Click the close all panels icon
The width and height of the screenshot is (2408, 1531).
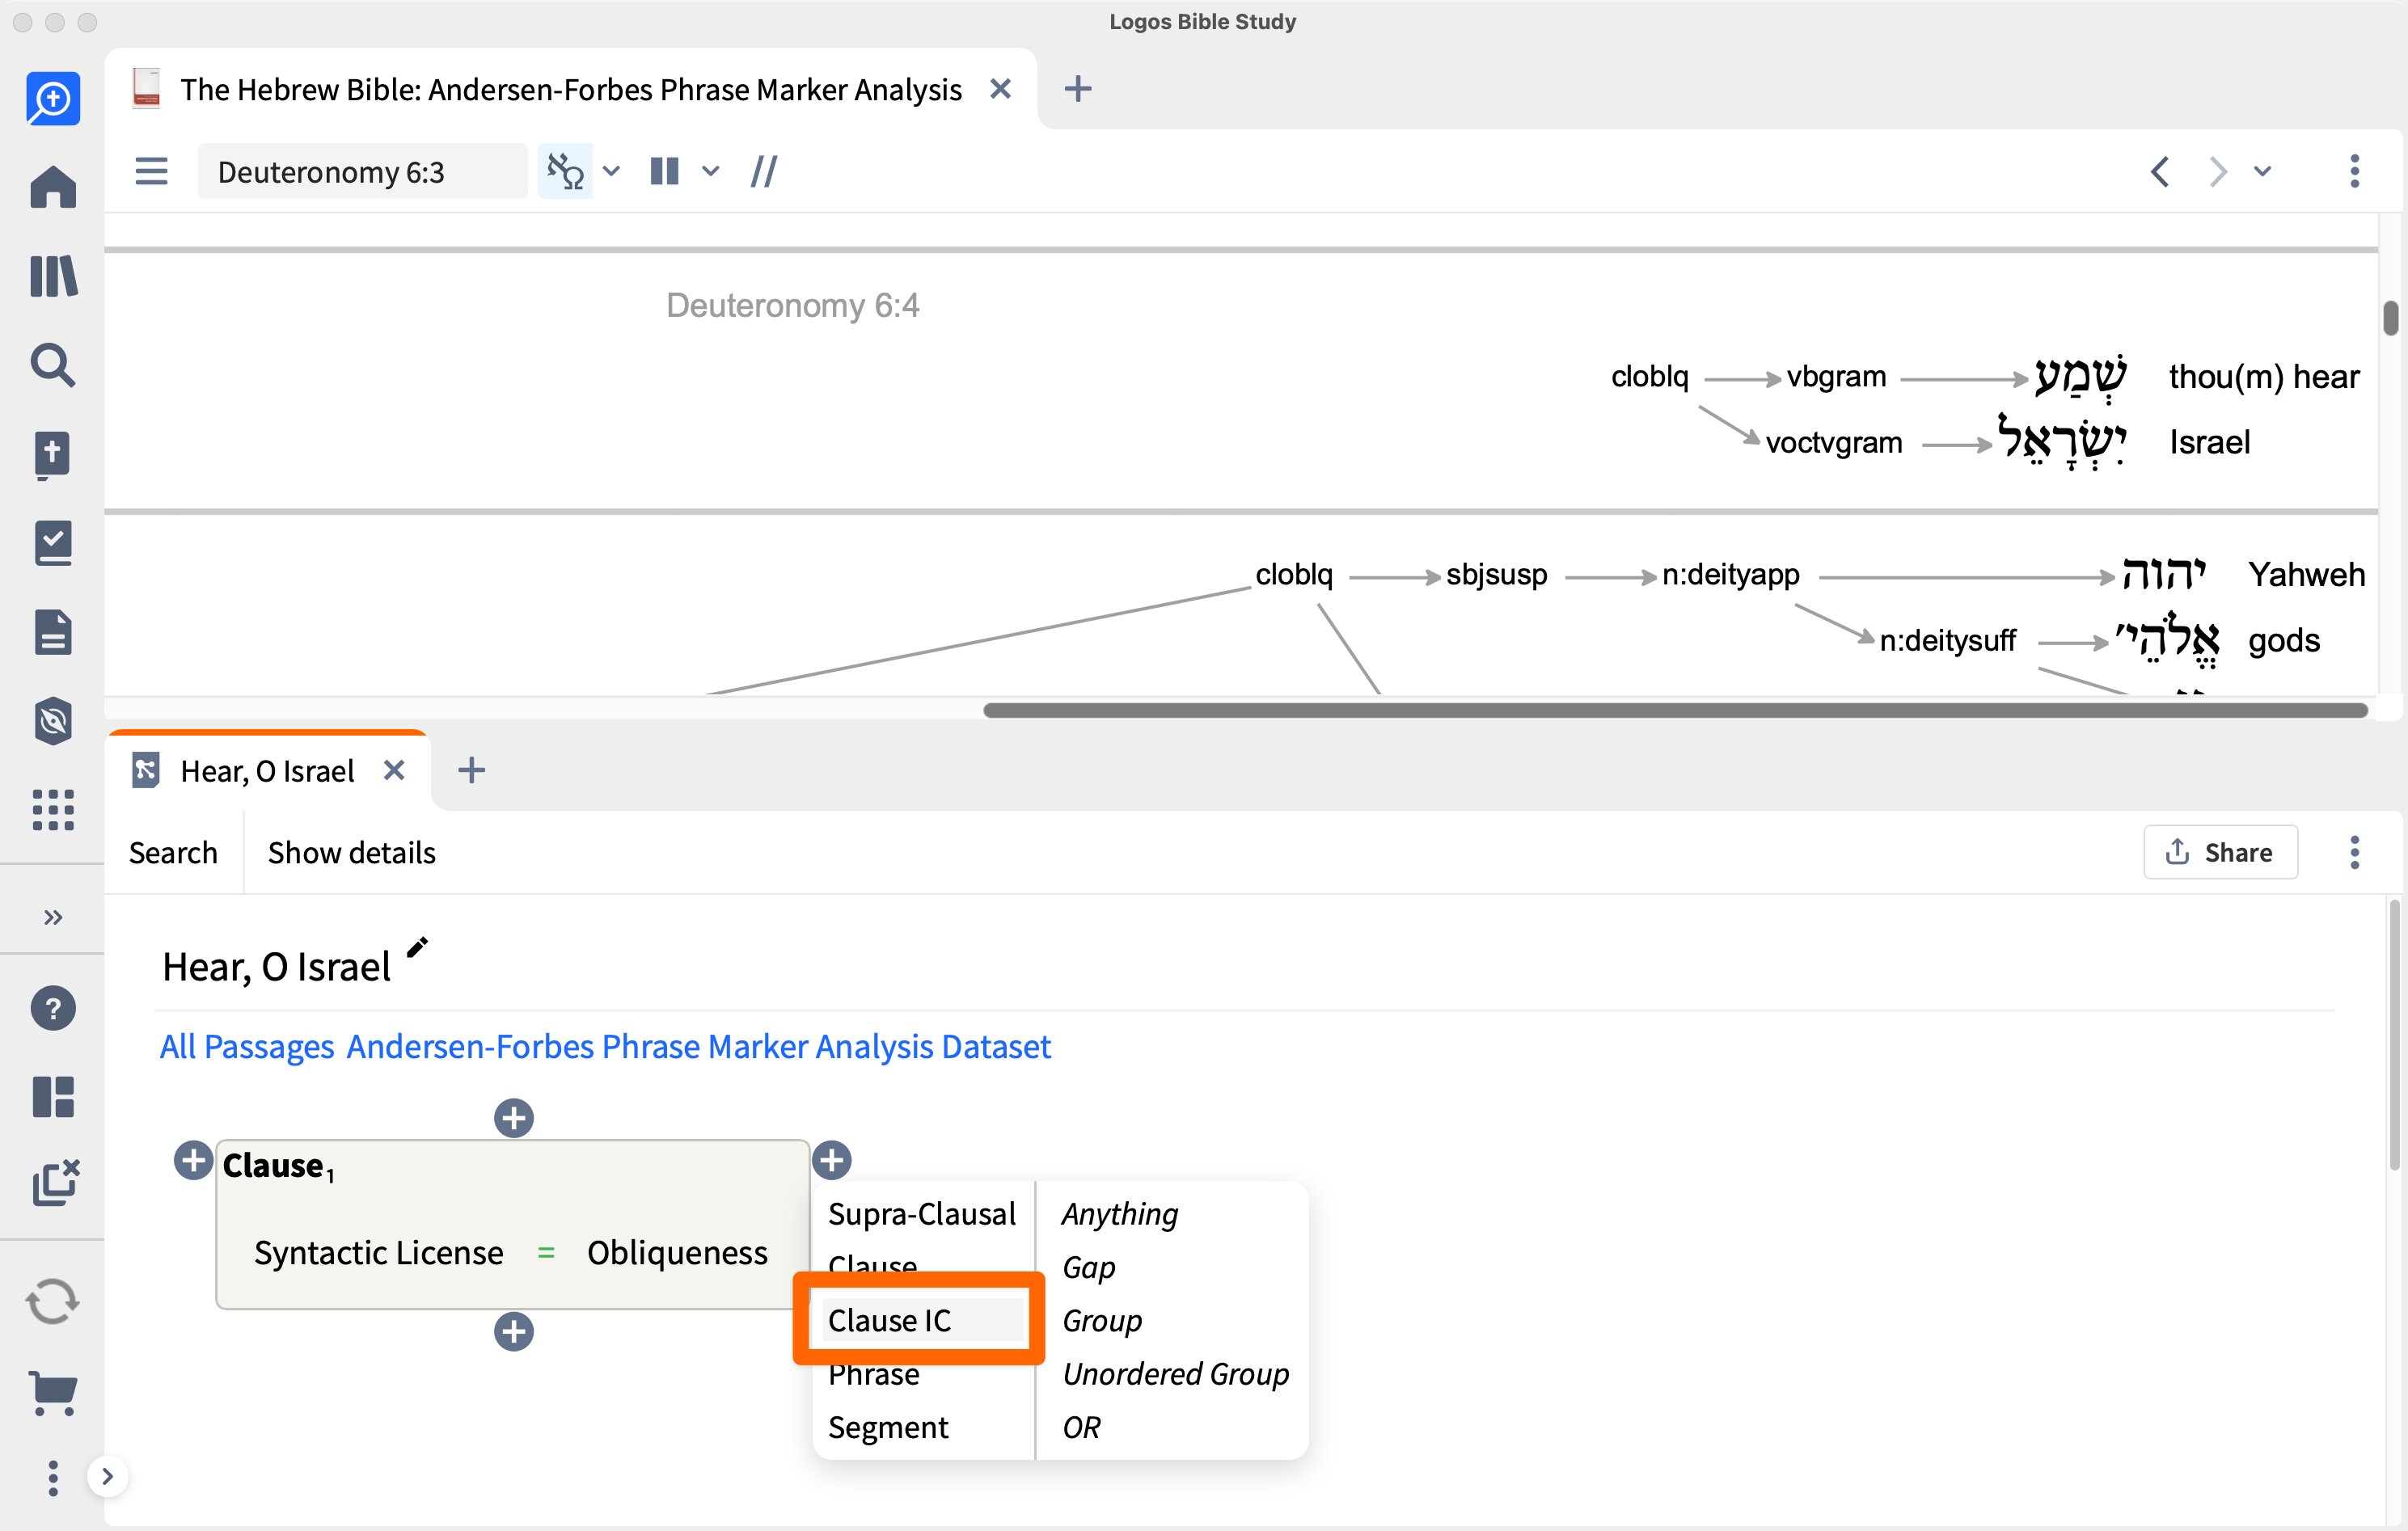click(x=55, y=1184)
